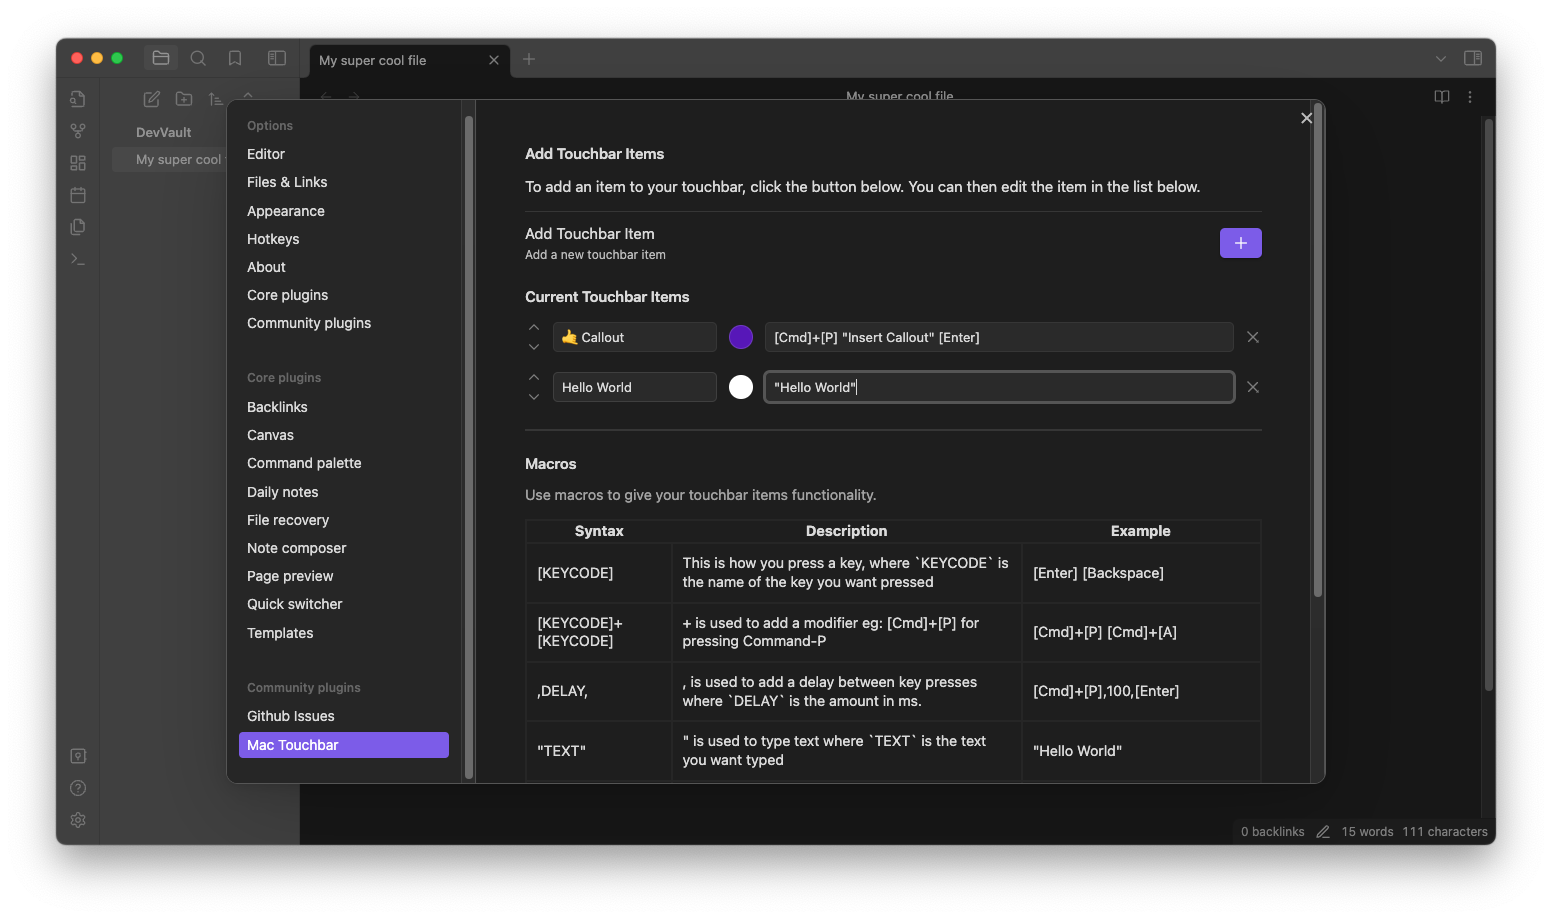
Task: Switch to reading view book icon
Action: [1441, 97]
